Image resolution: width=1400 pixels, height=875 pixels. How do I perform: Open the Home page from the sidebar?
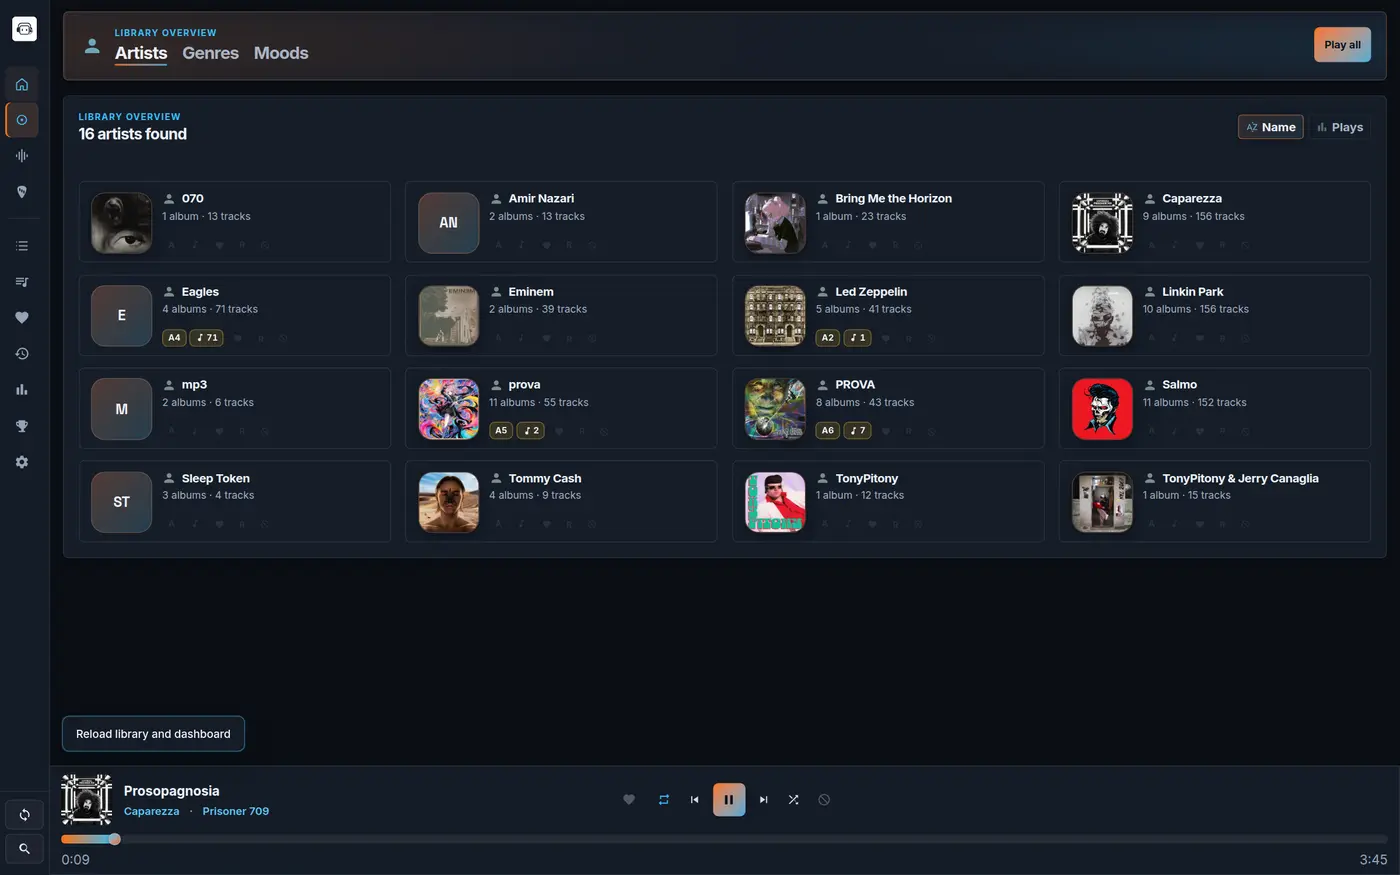point(22,84)
